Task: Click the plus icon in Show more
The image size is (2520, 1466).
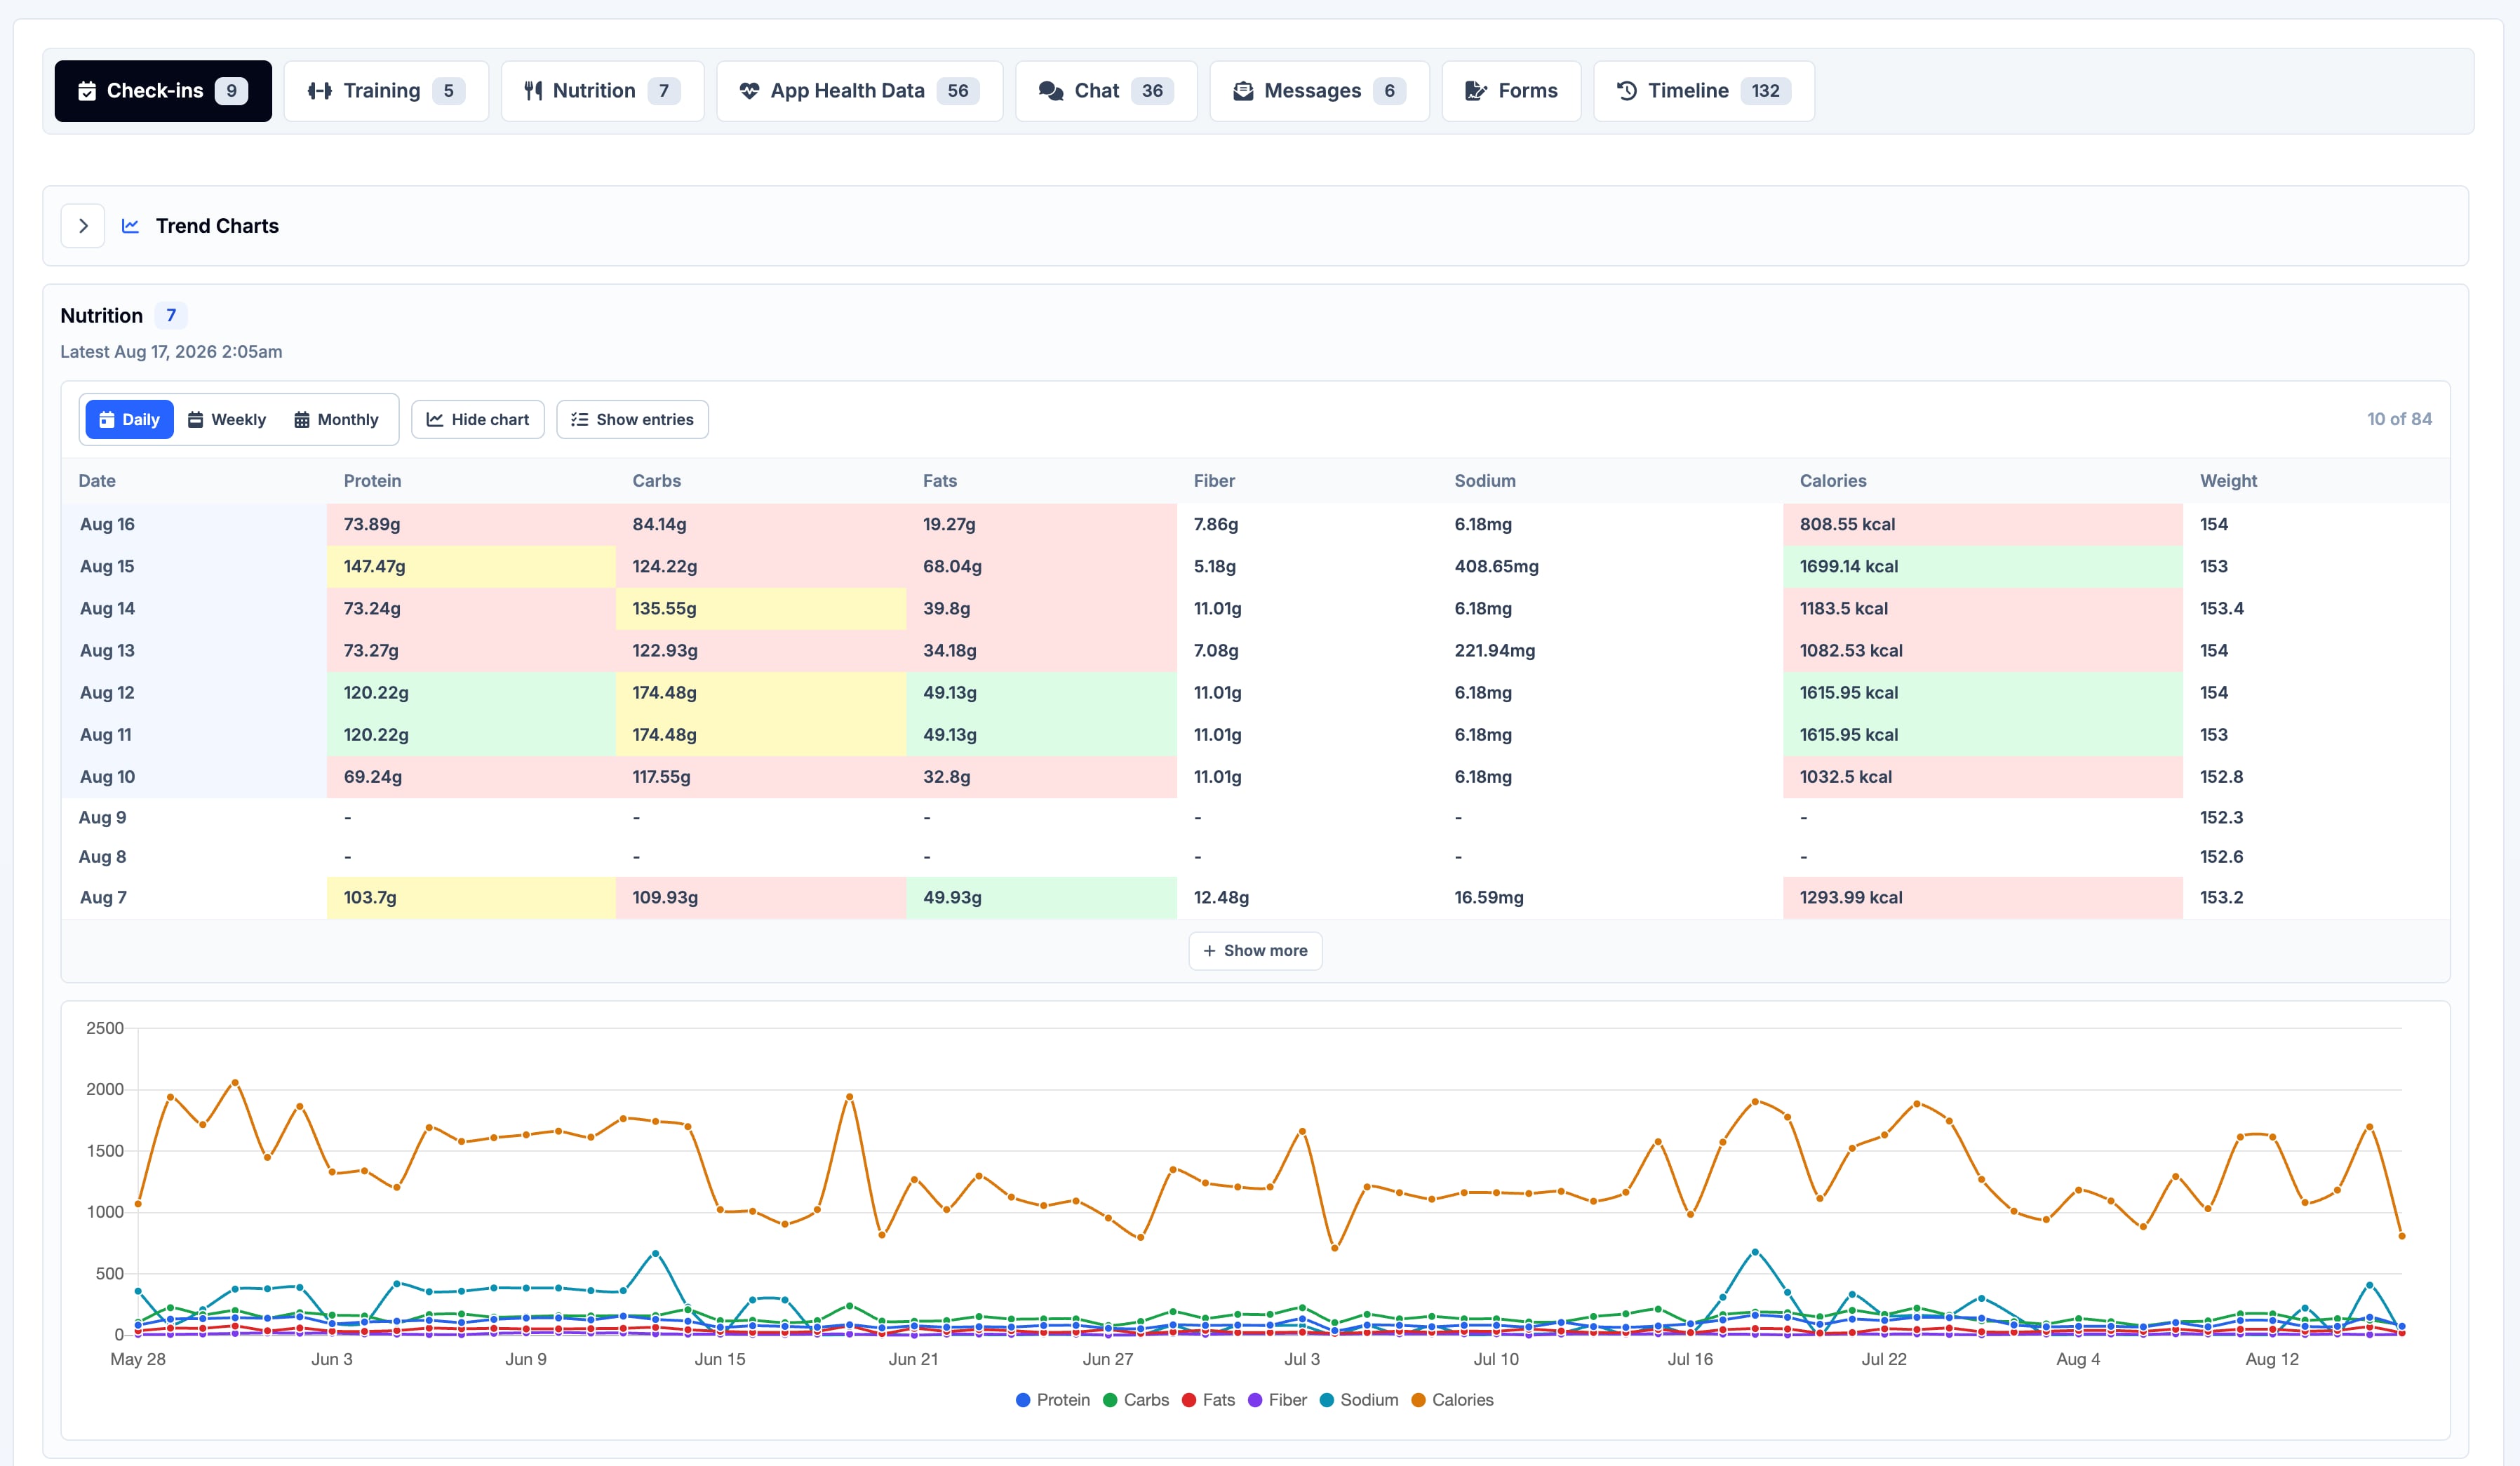Action: coord(1210,951)
